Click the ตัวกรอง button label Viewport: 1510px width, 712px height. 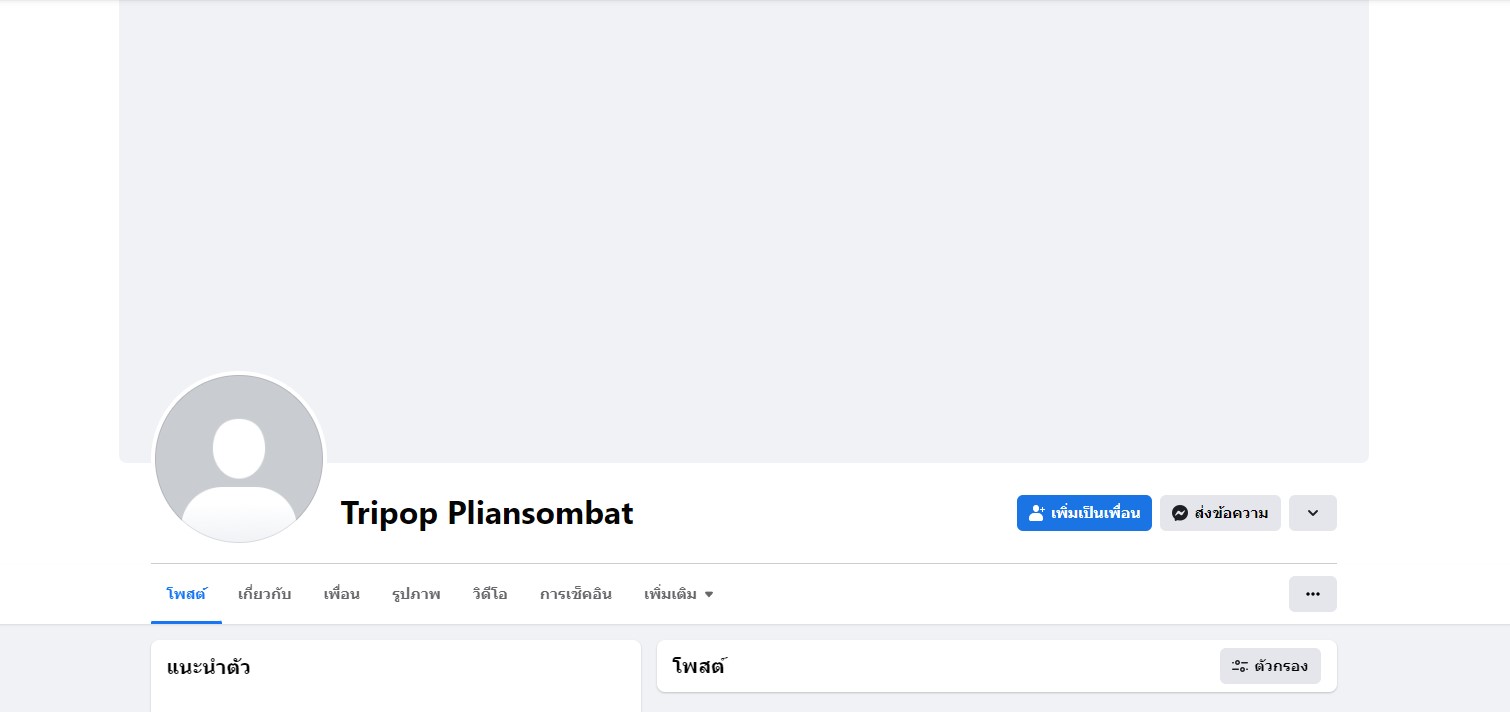1281,666
